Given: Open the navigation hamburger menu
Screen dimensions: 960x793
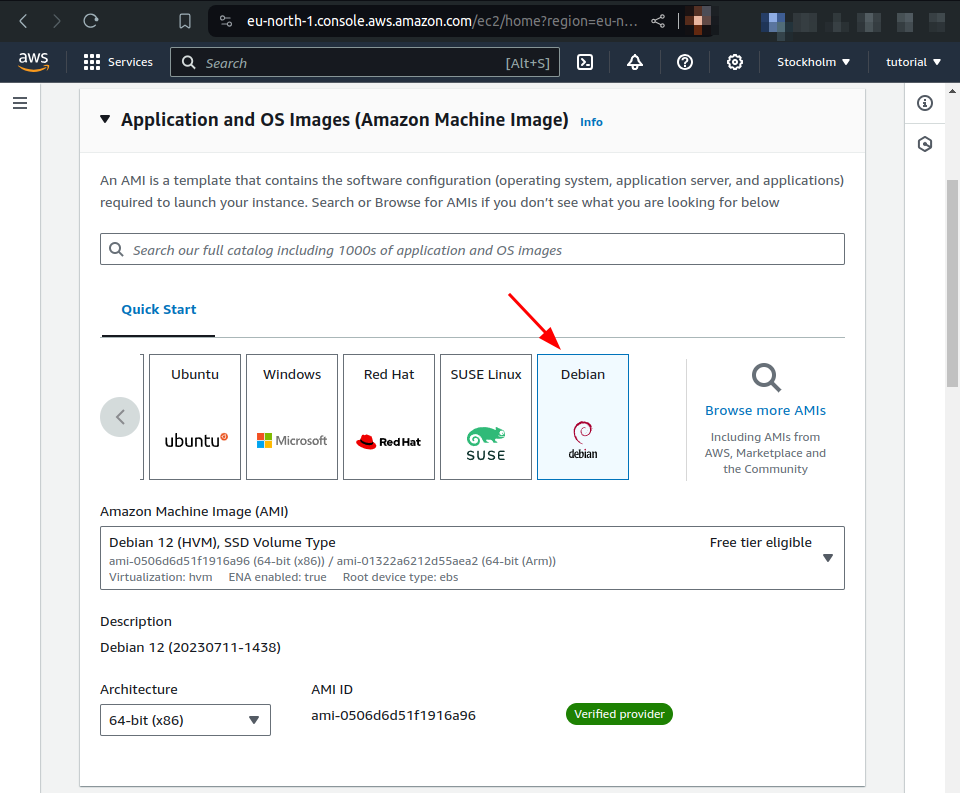Looking at the screenshot, I should 20,103.
